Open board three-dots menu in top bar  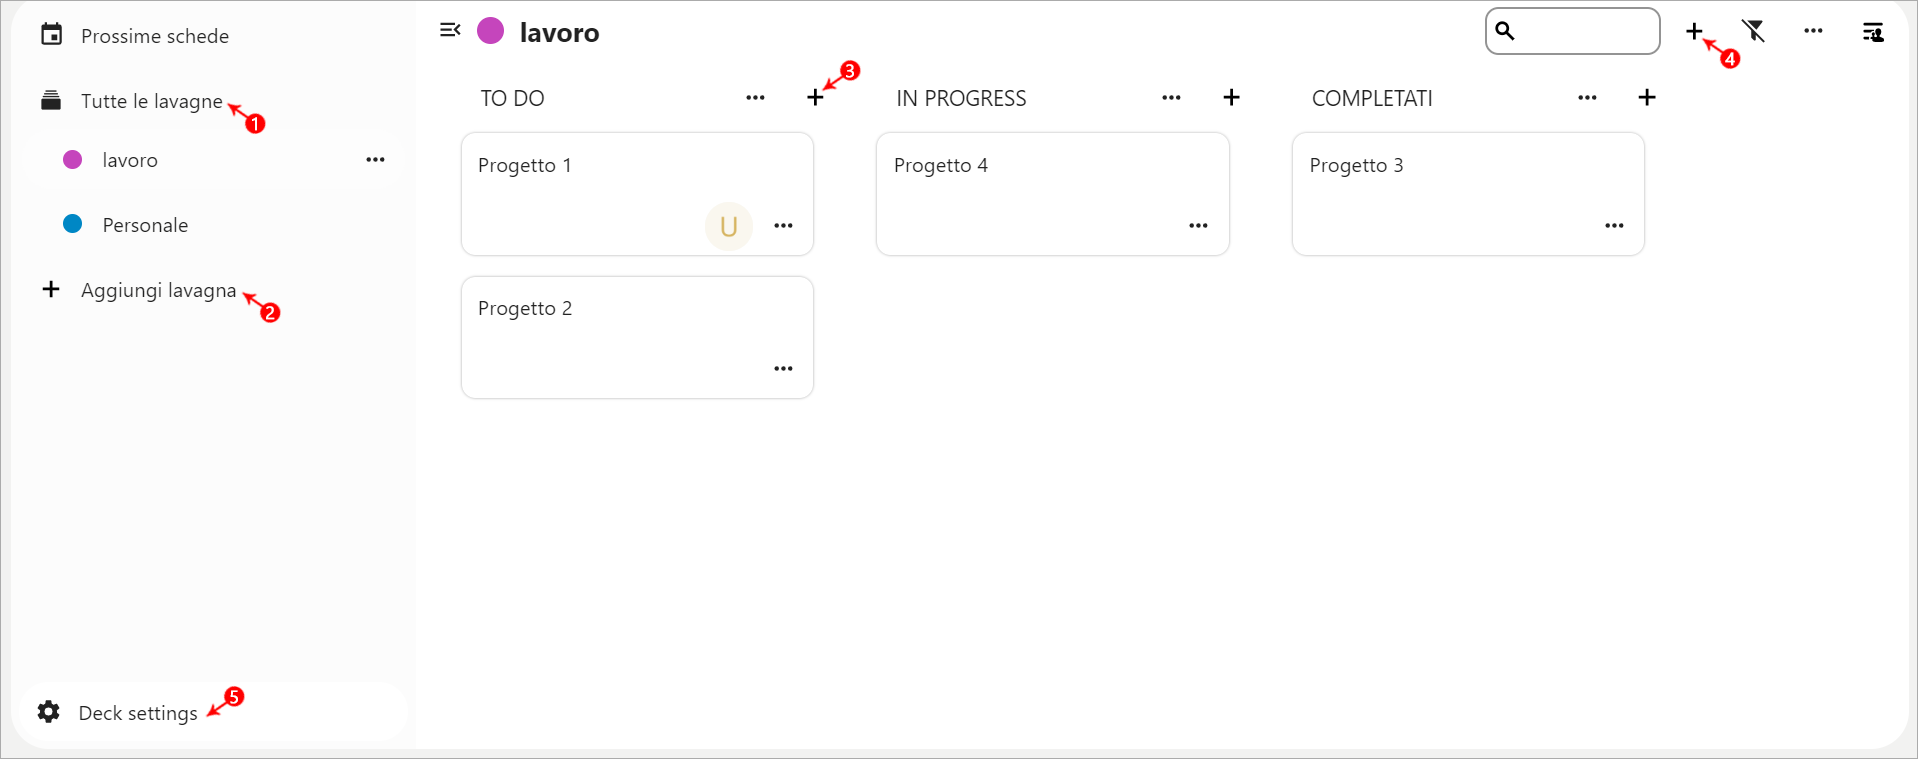coord(1813,32)
